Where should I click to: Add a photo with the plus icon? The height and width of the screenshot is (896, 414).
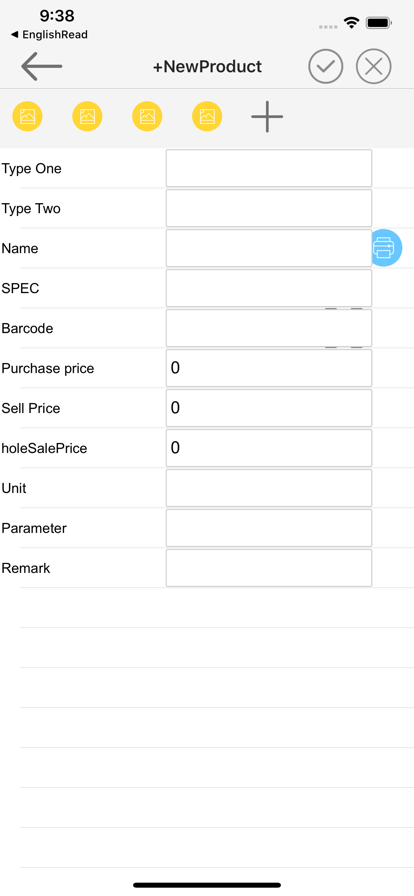(267, 117)
